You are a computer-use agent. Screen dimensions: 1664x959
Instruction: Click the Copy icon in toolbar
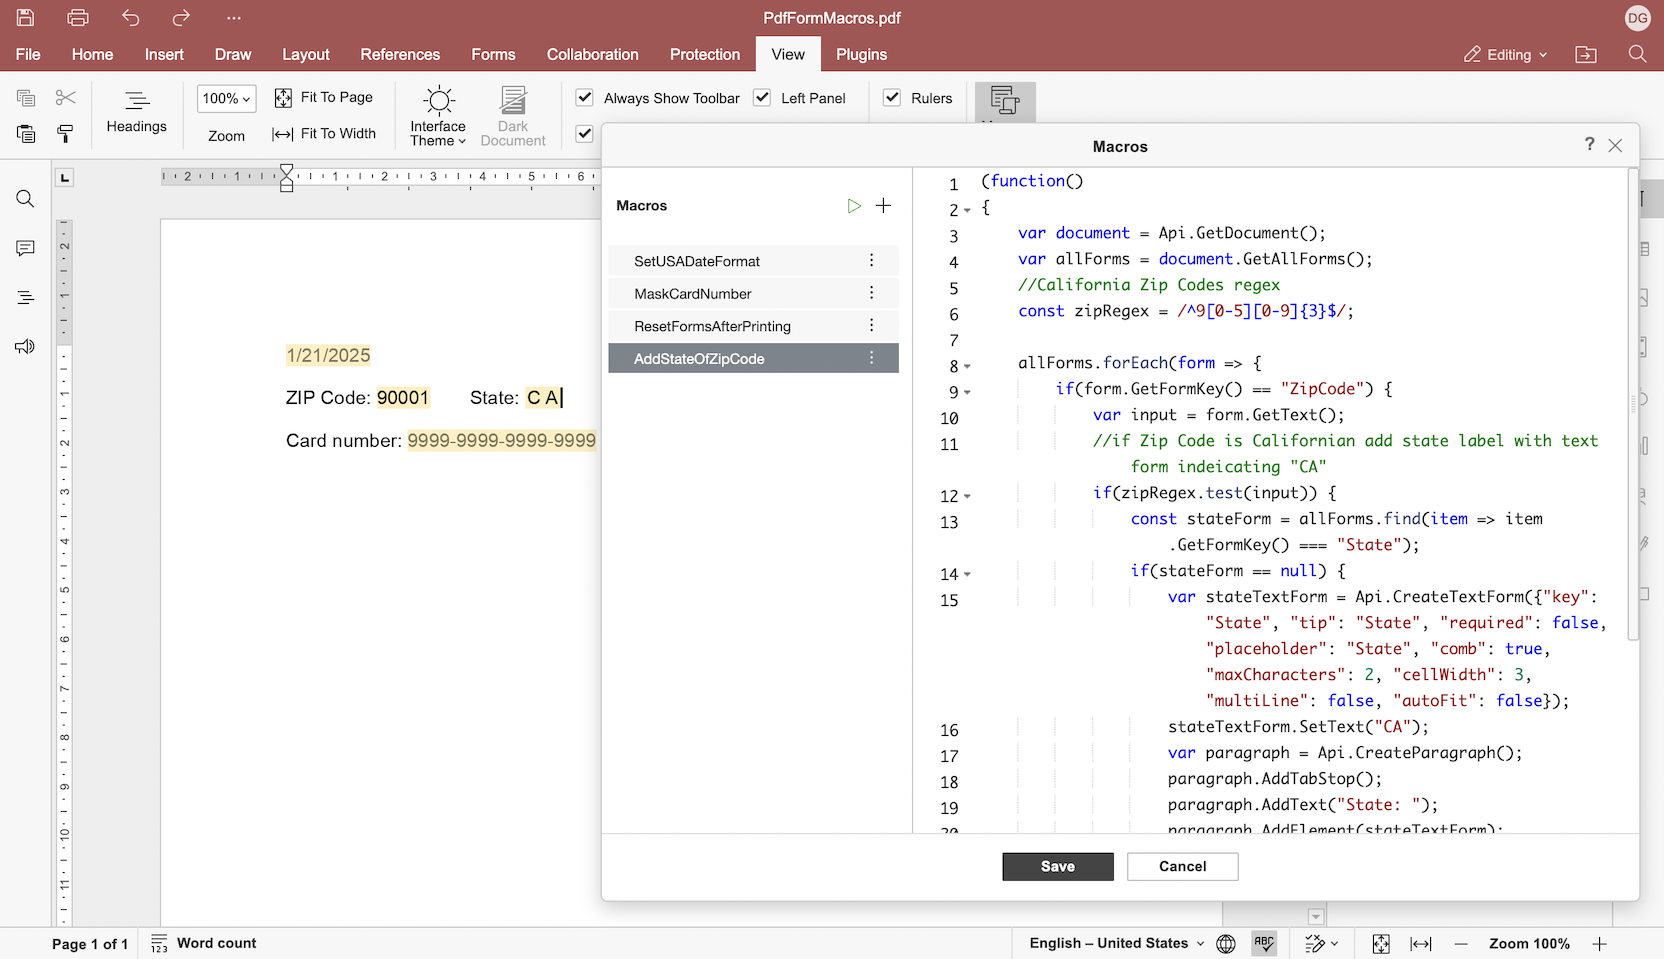point(26,98)
